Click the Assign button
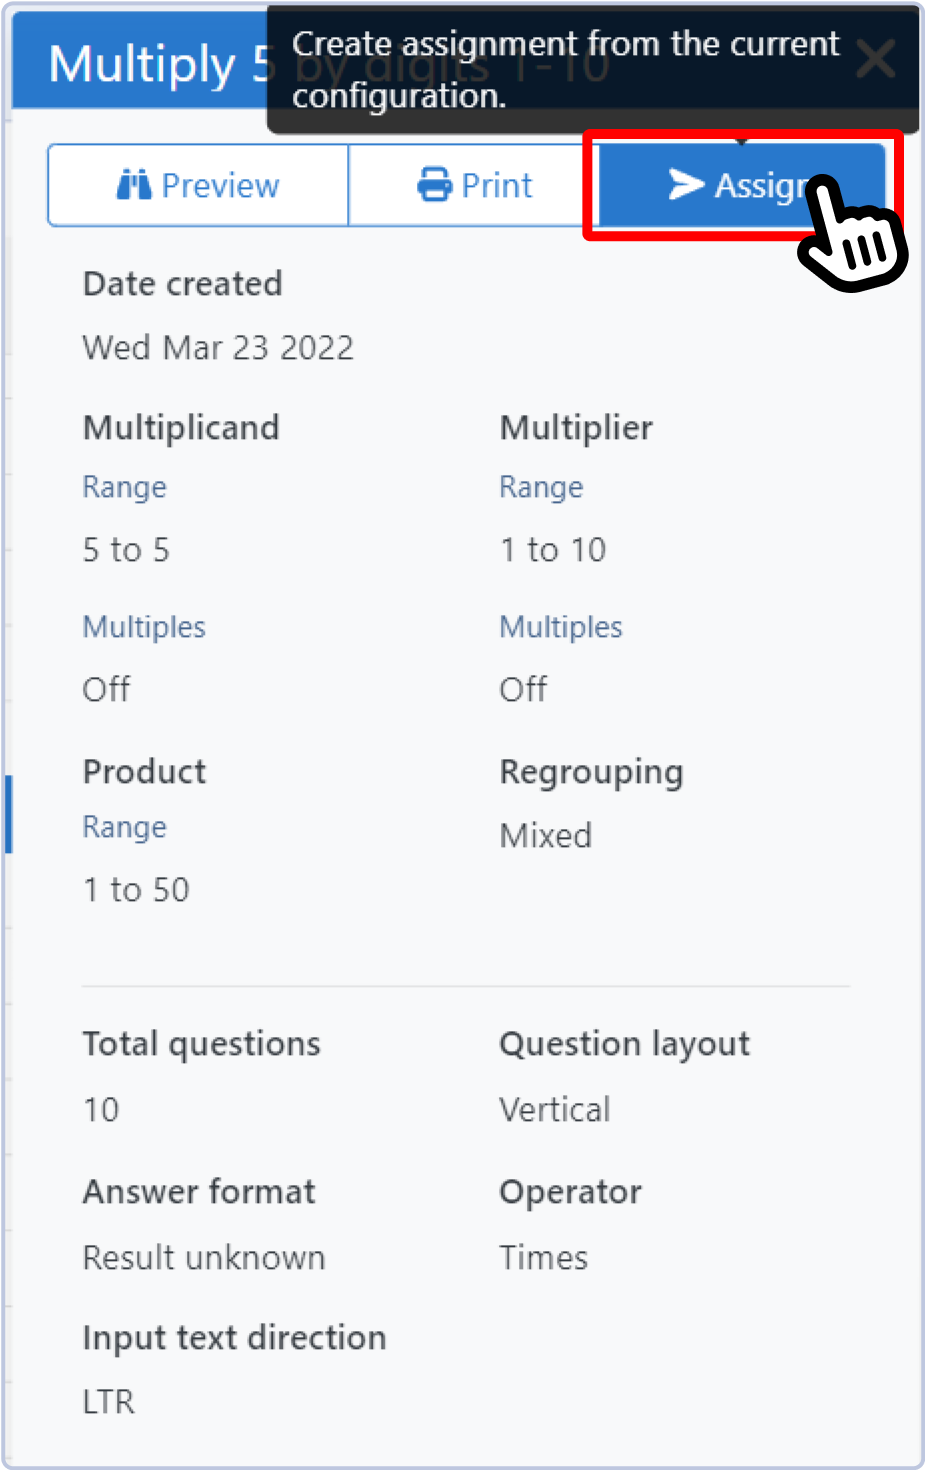Image resolution: width=925 pixels, height=1470 pixels. coord(740,185)
